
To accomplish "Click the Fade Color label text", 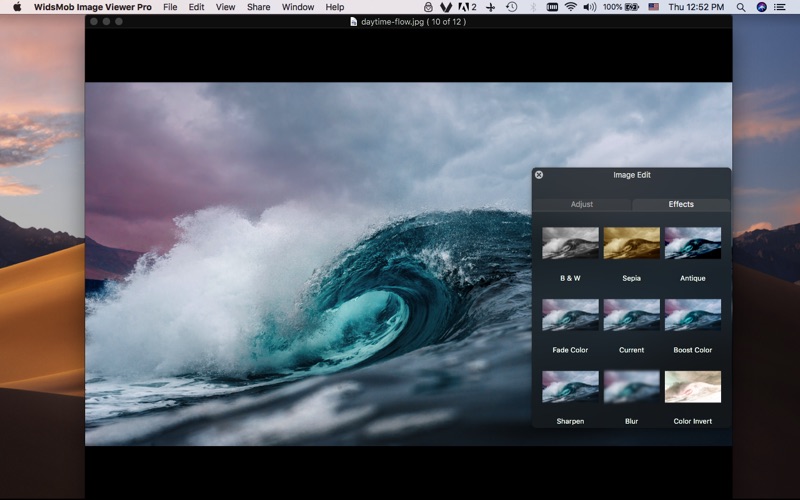I will 570,350.
